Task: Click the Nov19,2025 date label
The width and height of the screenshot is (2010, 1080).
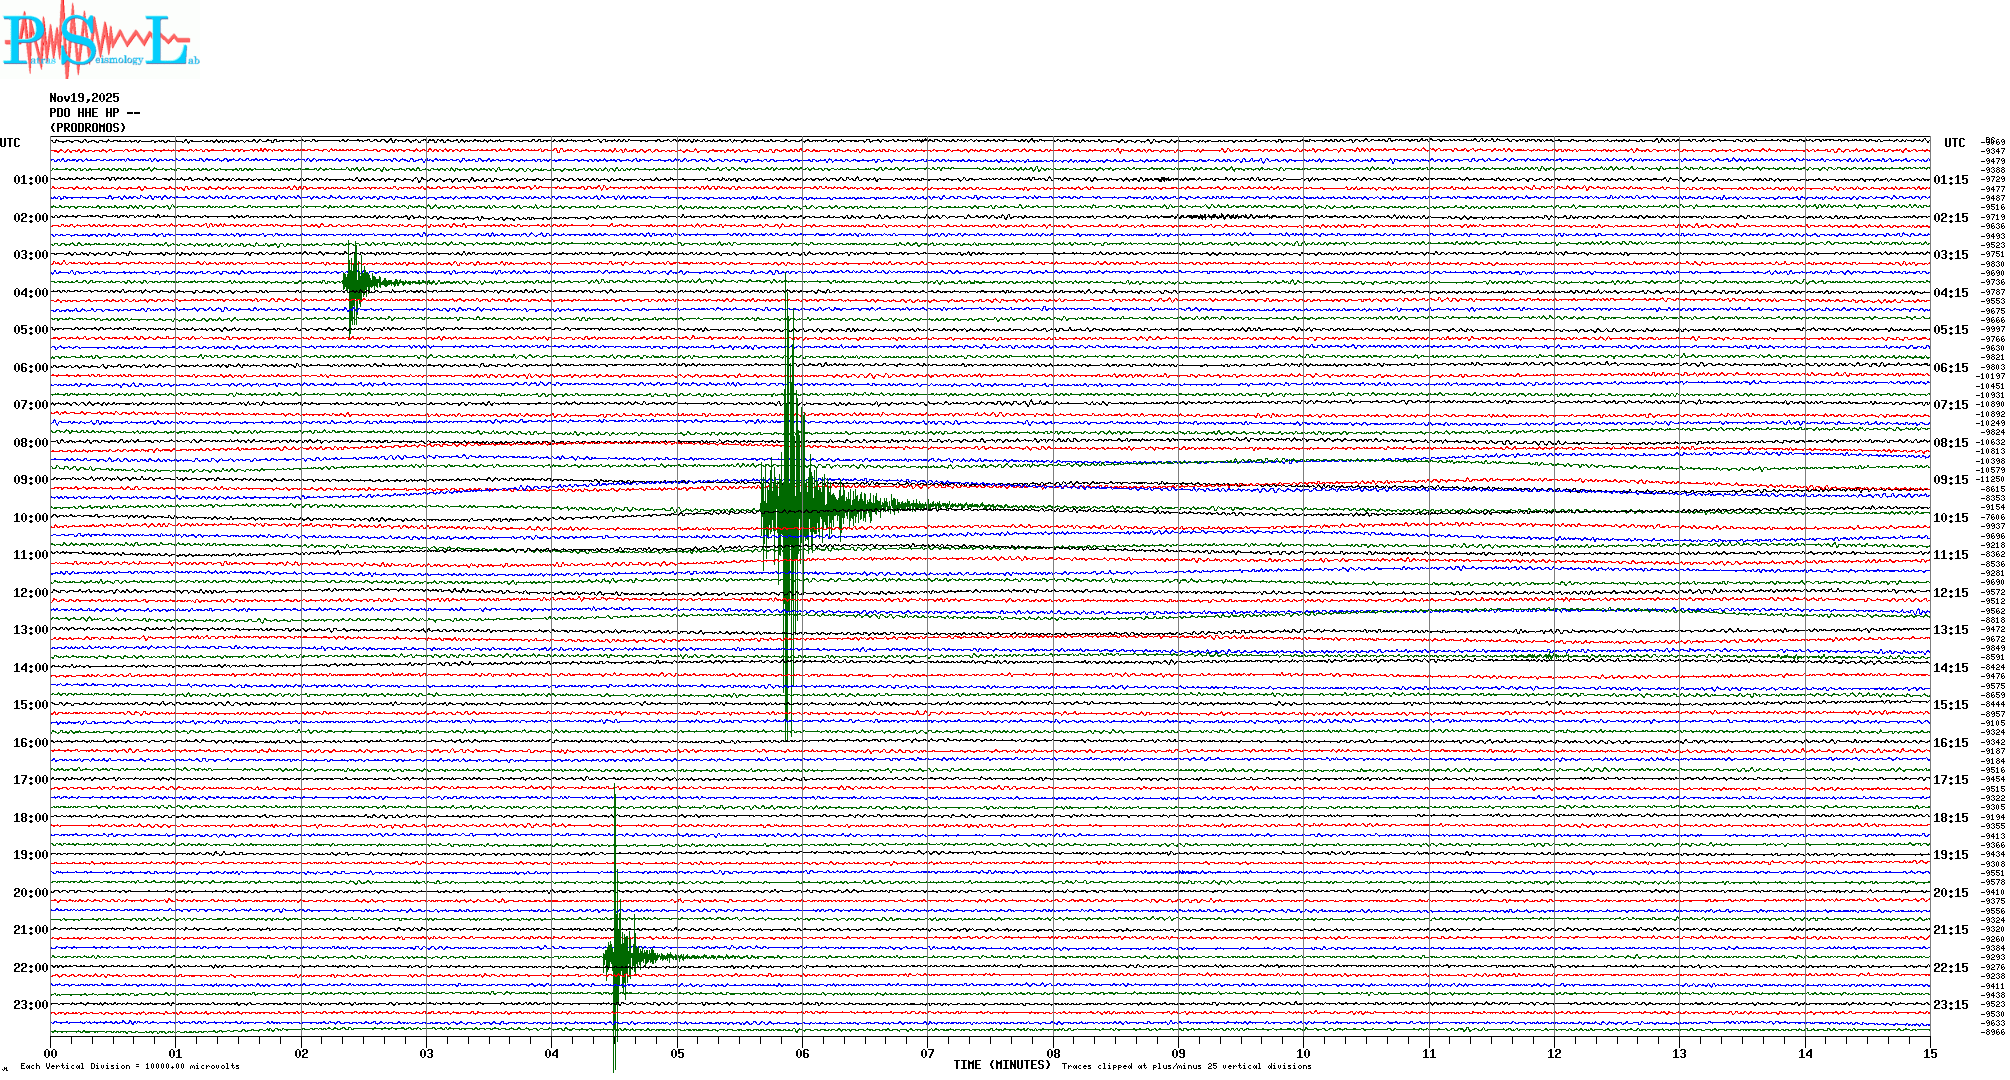Action: coord(84,98)
